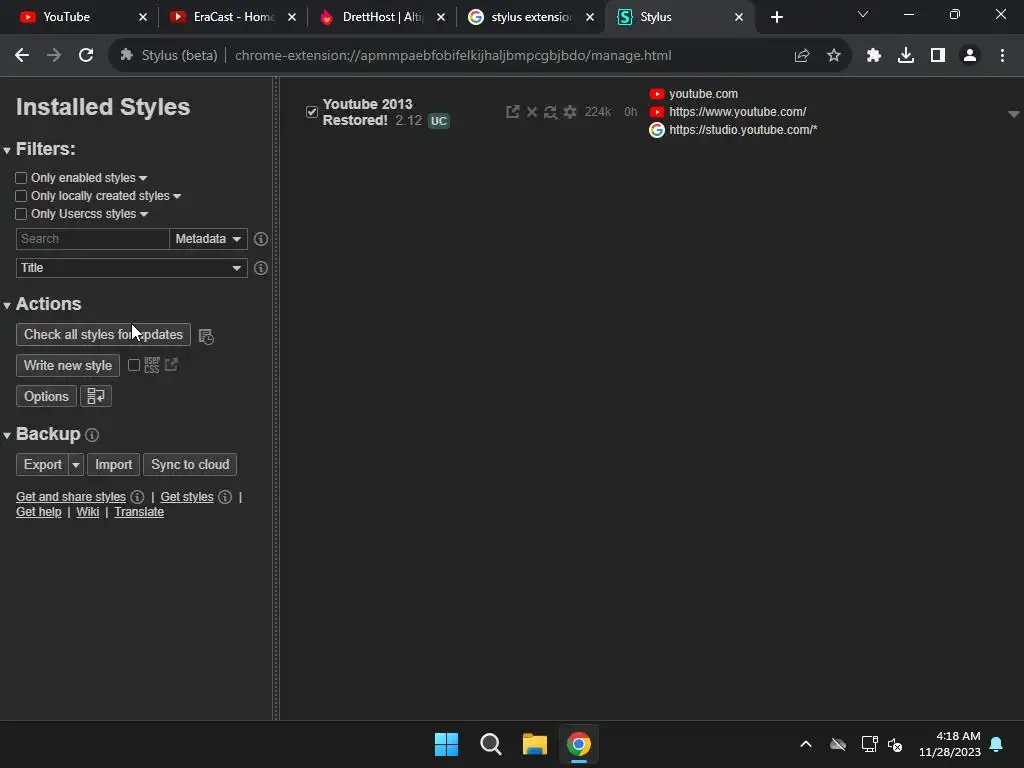Screen dimensions: 1024x768
Task: Click the styles Search field
Action: click(x=93, y=239)
